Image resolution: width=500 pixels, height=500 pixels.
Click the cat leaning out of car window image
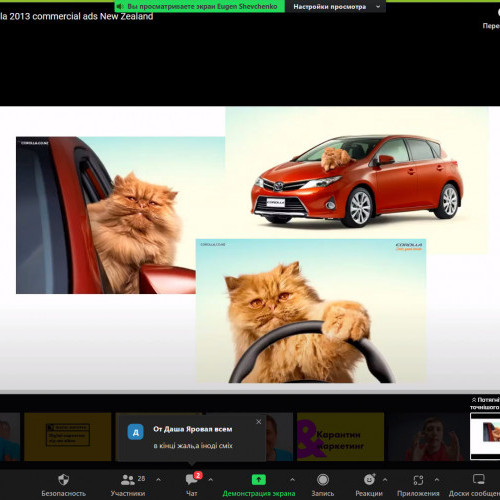click(106, 215)
